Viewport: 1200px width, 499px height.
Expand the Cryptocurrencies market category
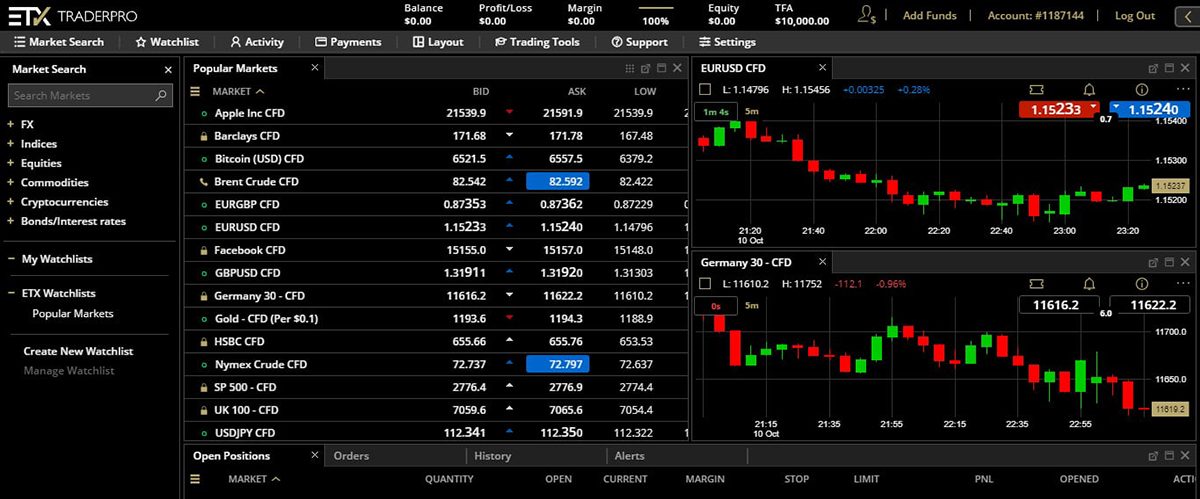tap(11, 202)
